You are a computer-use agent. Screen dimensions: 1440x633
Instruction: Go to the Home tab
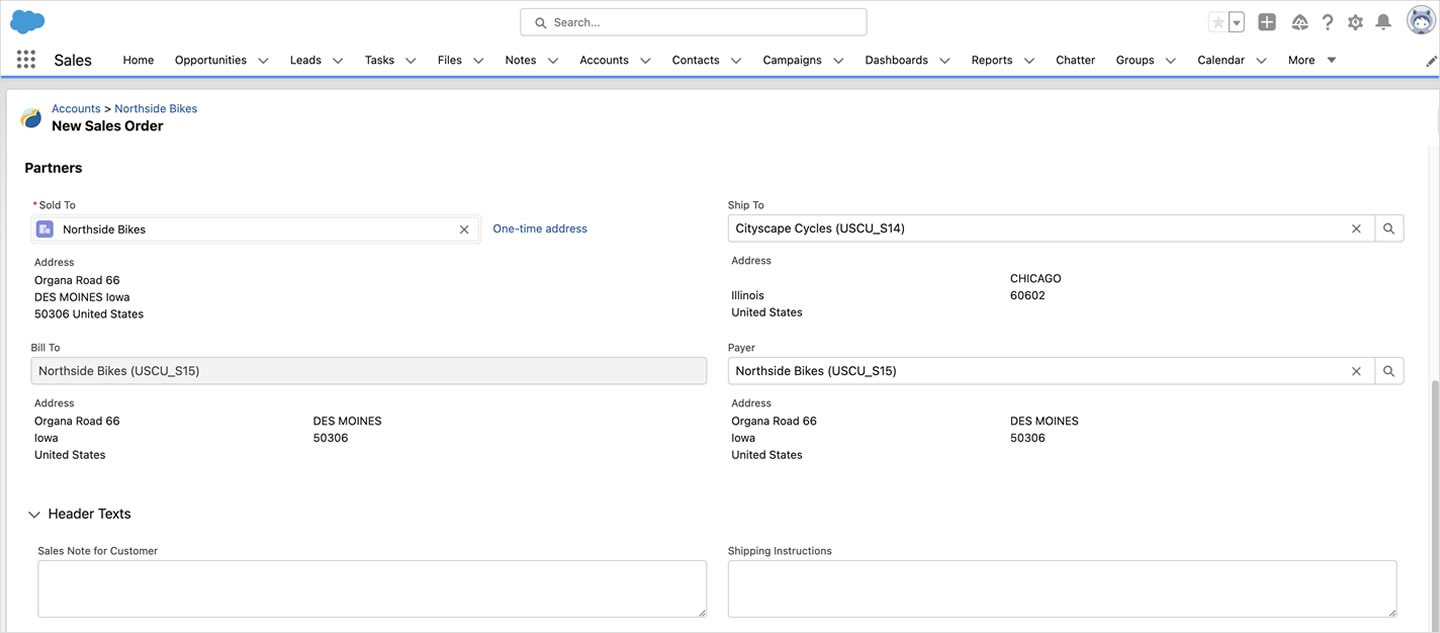(138, 60)
